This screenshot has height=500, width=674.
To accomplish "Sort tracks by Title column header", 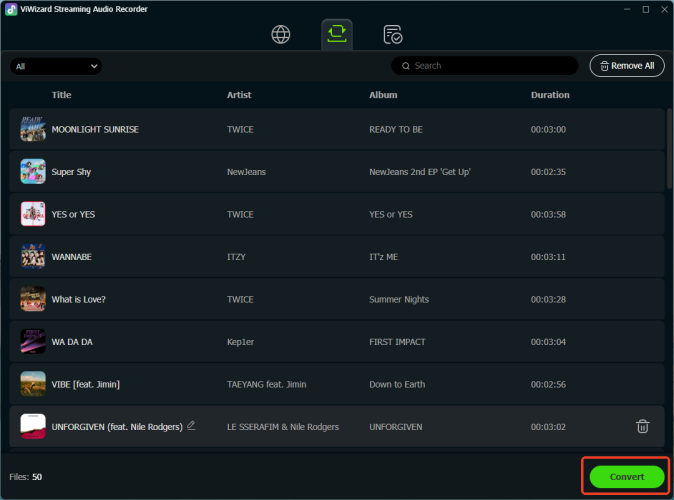I will click(x=62, y=95).
